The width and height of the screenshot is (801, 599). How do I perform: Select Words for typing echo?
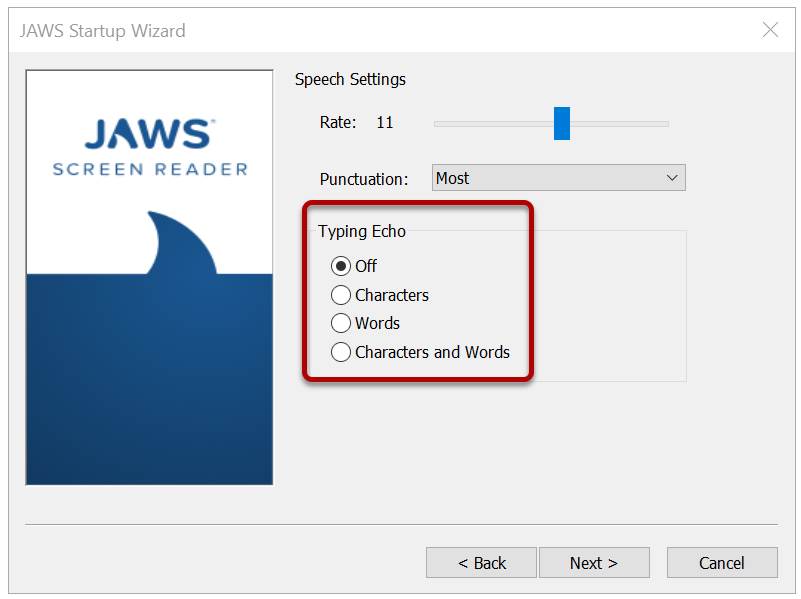341,323
